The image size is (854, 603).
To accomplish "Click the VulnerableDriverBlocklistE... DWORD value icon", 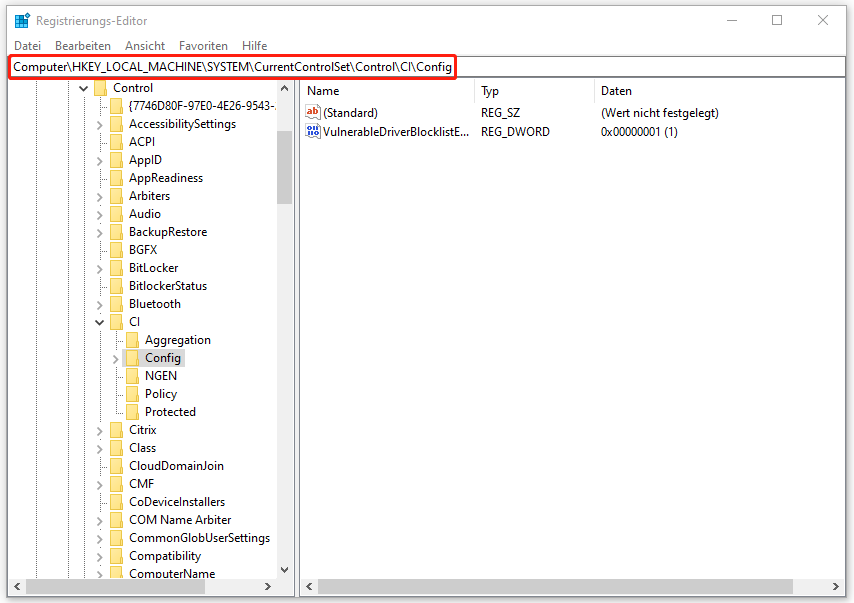I will (x=313, y=131).
